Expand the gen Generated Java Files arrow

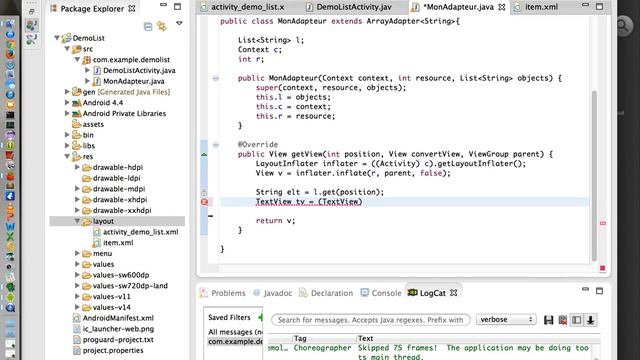tap(67, 92)
